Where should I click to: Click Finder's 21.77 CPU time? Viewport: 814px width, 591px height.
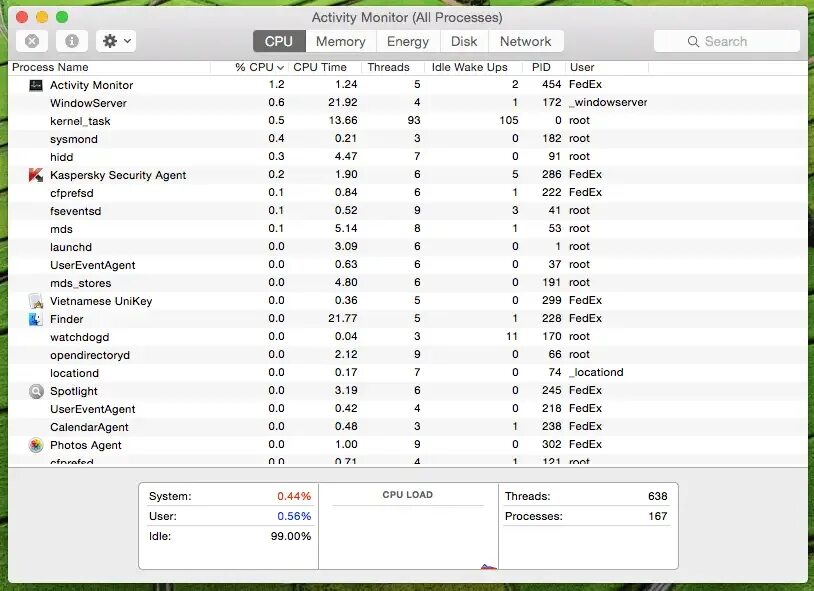pos(343,318)
